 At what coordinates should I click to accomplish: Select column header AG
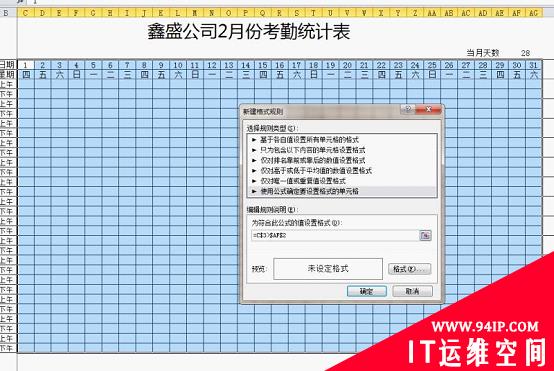pyautogui.click(x=533, y=13)
